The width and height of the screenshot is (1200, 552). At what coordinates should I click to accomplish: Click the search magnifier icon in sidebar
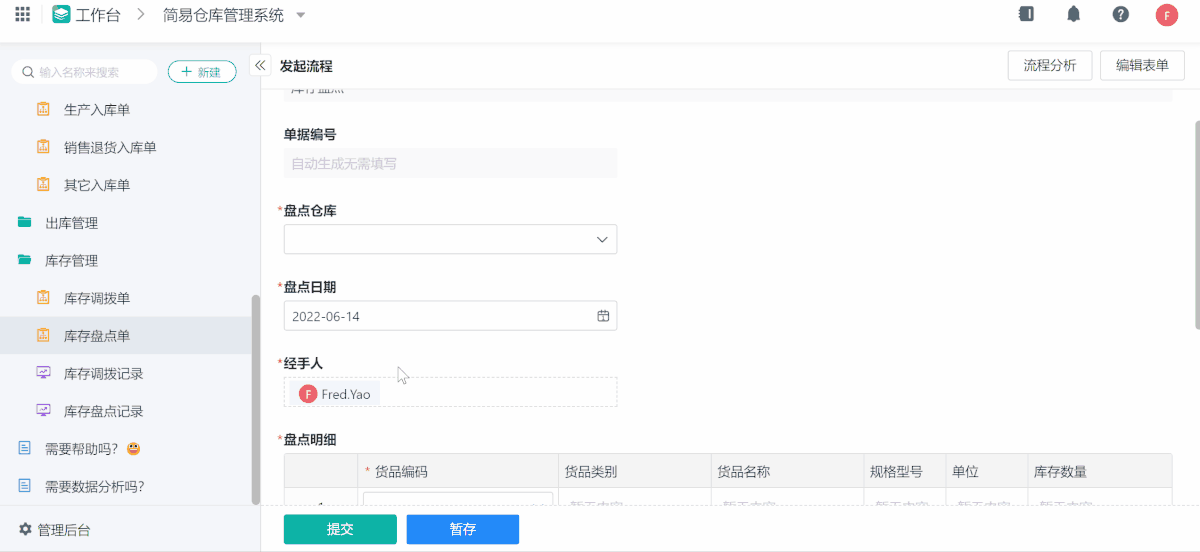pos(28,72)
